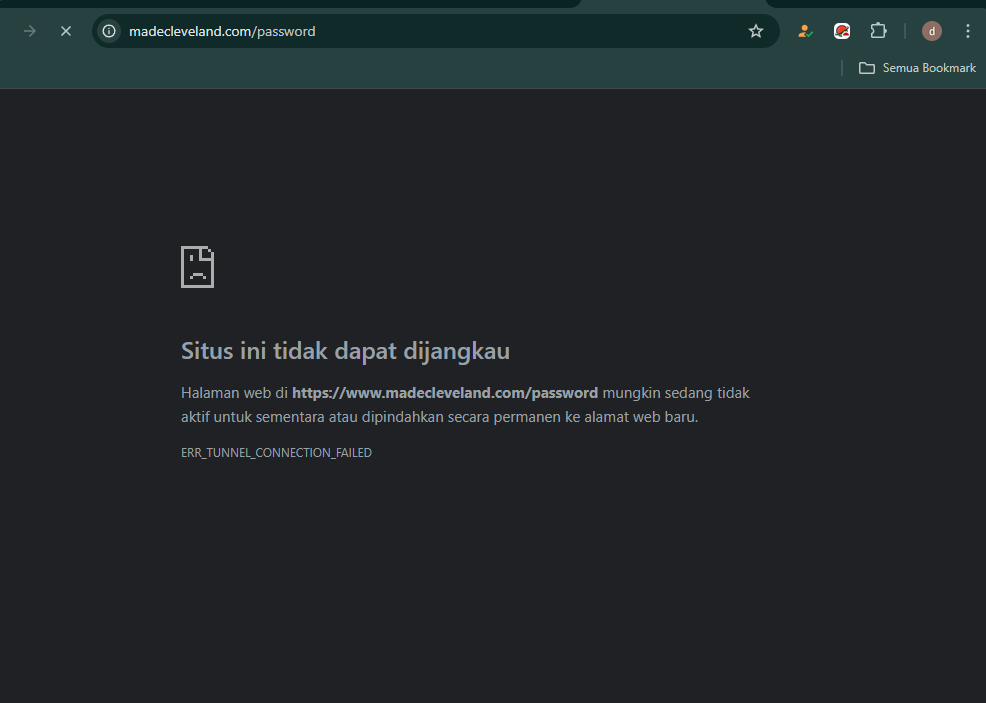Click the ERR_TUNNEL_CONNECTION_FAILED error code
This screenshot has width=986, height=703.
click(x=276, y=453)
